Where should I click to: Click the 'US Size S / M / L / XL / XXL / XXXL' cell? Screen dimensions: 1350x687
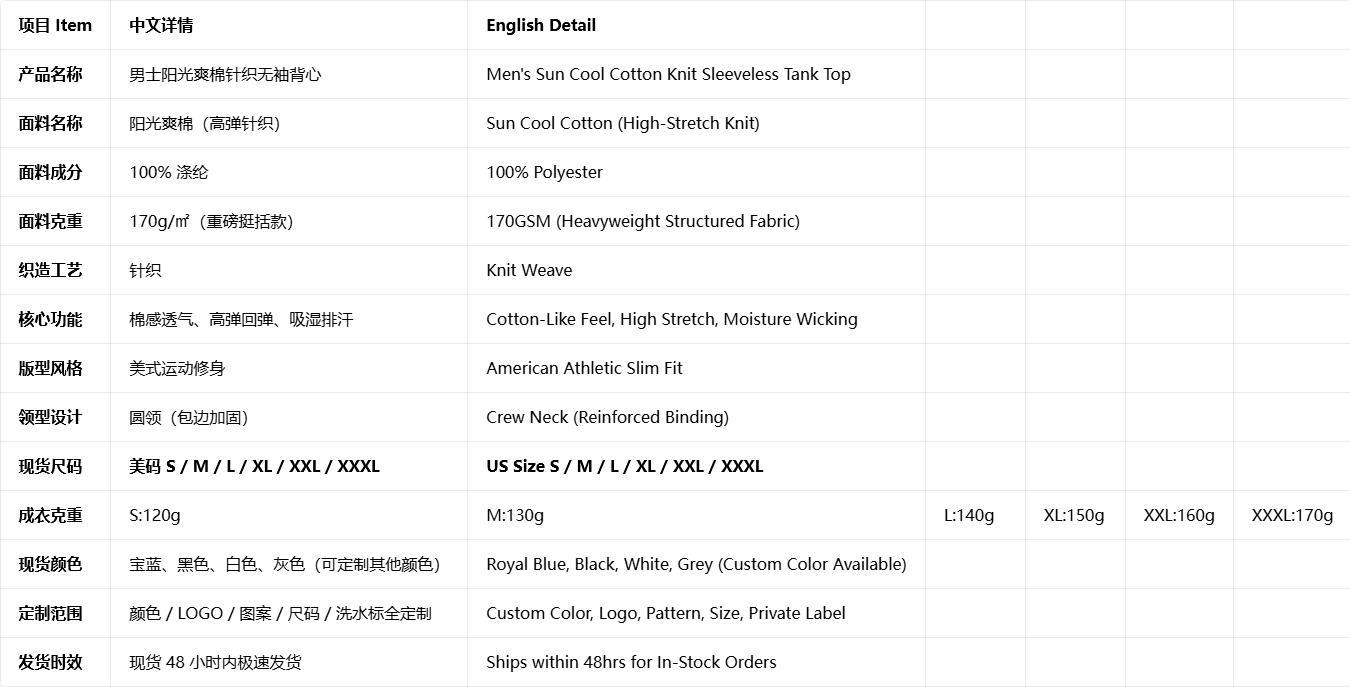(x=696, y=466)
